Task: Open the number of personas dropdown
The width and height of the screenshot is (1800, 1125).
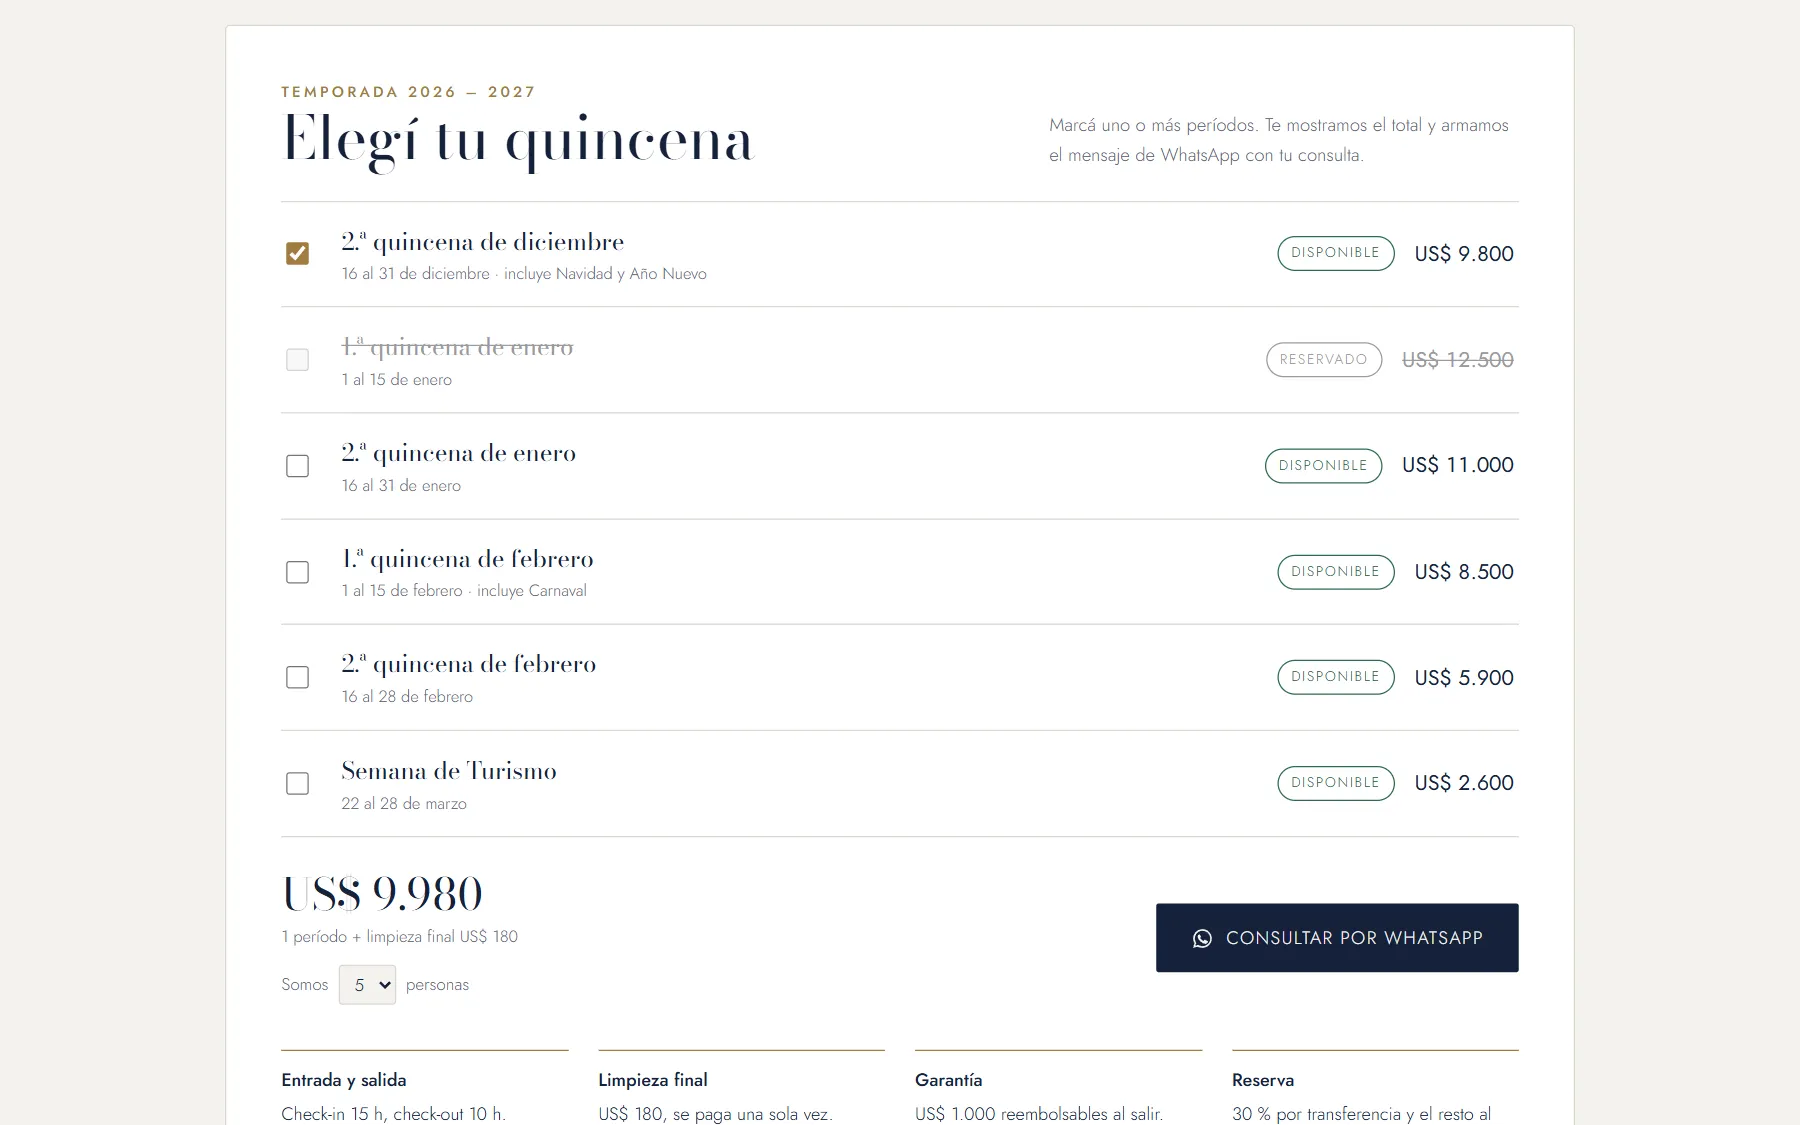Action: point(367,985)
